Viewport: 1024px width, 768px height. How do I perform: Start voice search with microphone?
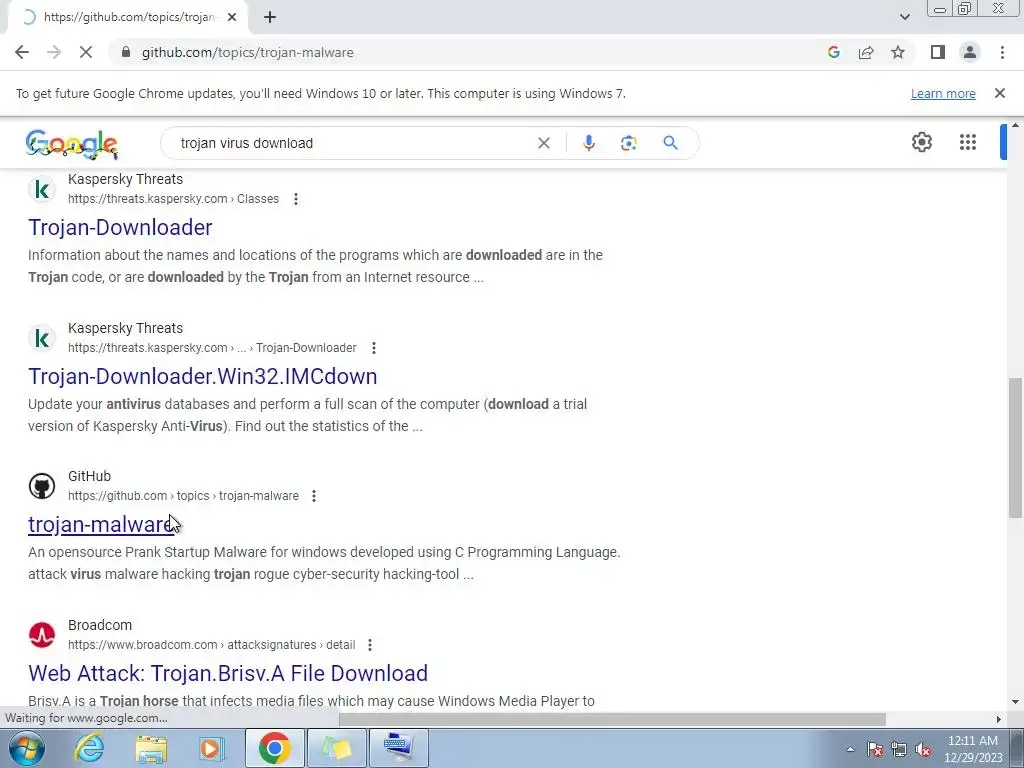point(588,143)
